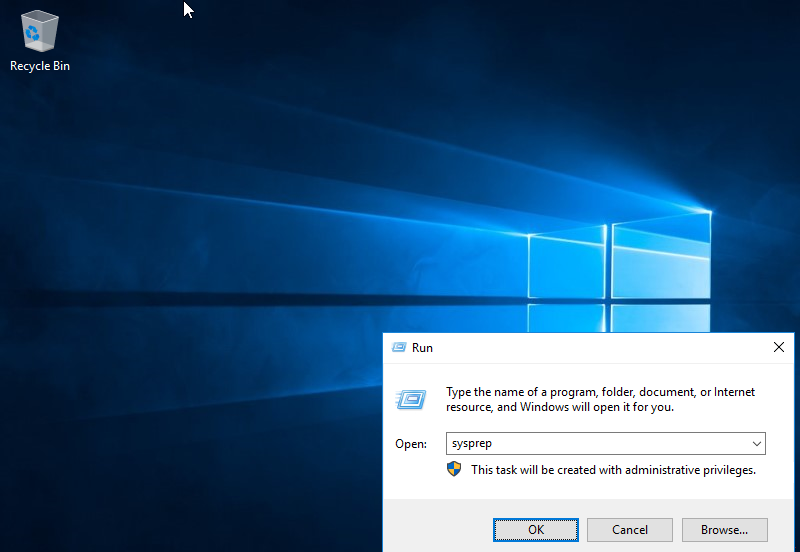Open the Recycle Bin desktop icon

pos(40,42)
